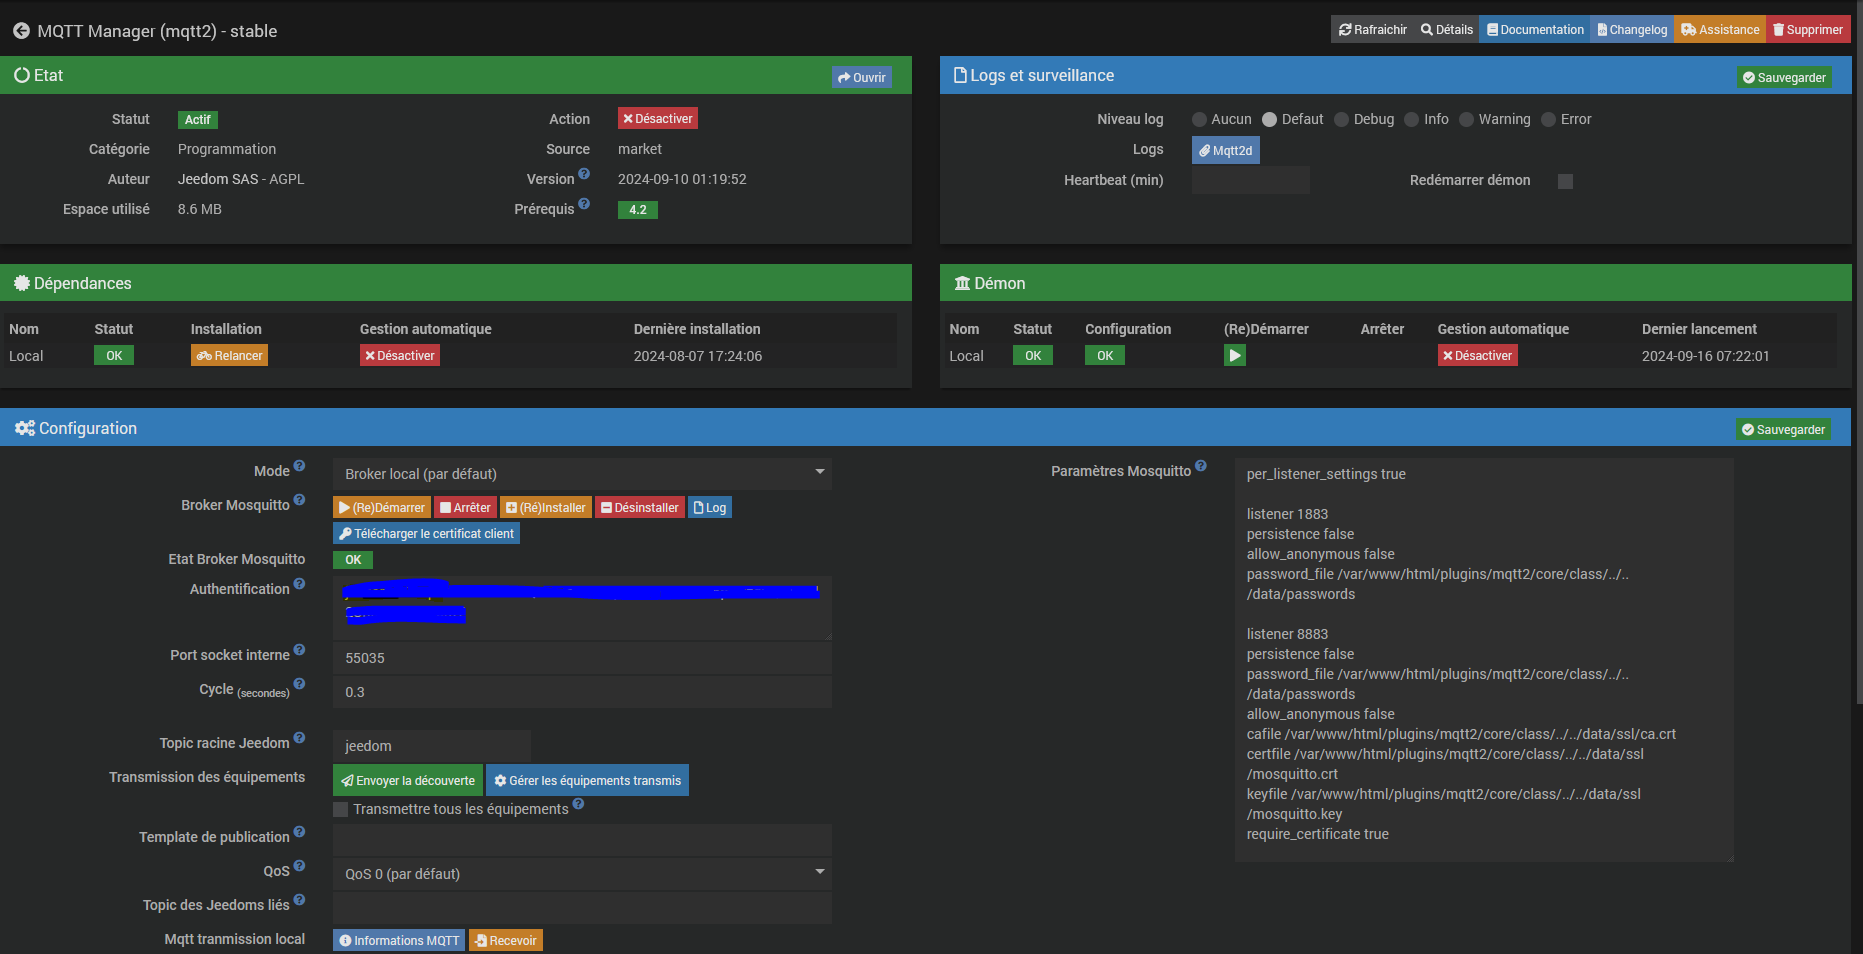Viewport: 1863px width, 954px height.
Task: Select the Info log level
Action: coord(1411,120)
